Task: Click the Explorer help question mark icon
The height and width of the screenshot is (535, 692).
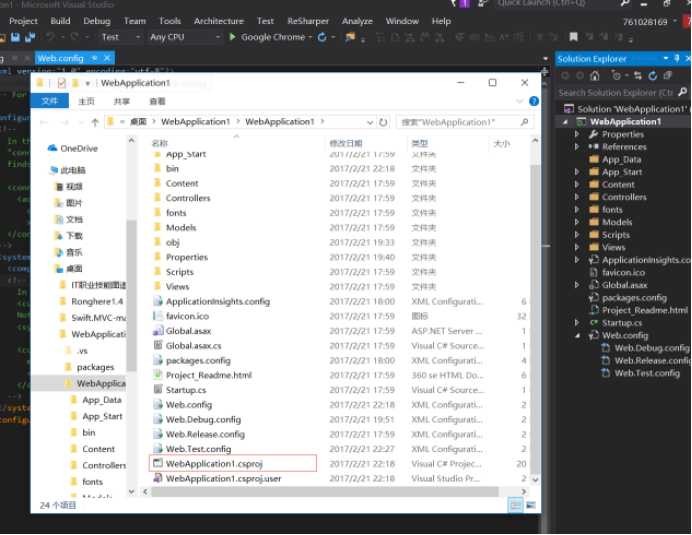Action: click(534, 101)
